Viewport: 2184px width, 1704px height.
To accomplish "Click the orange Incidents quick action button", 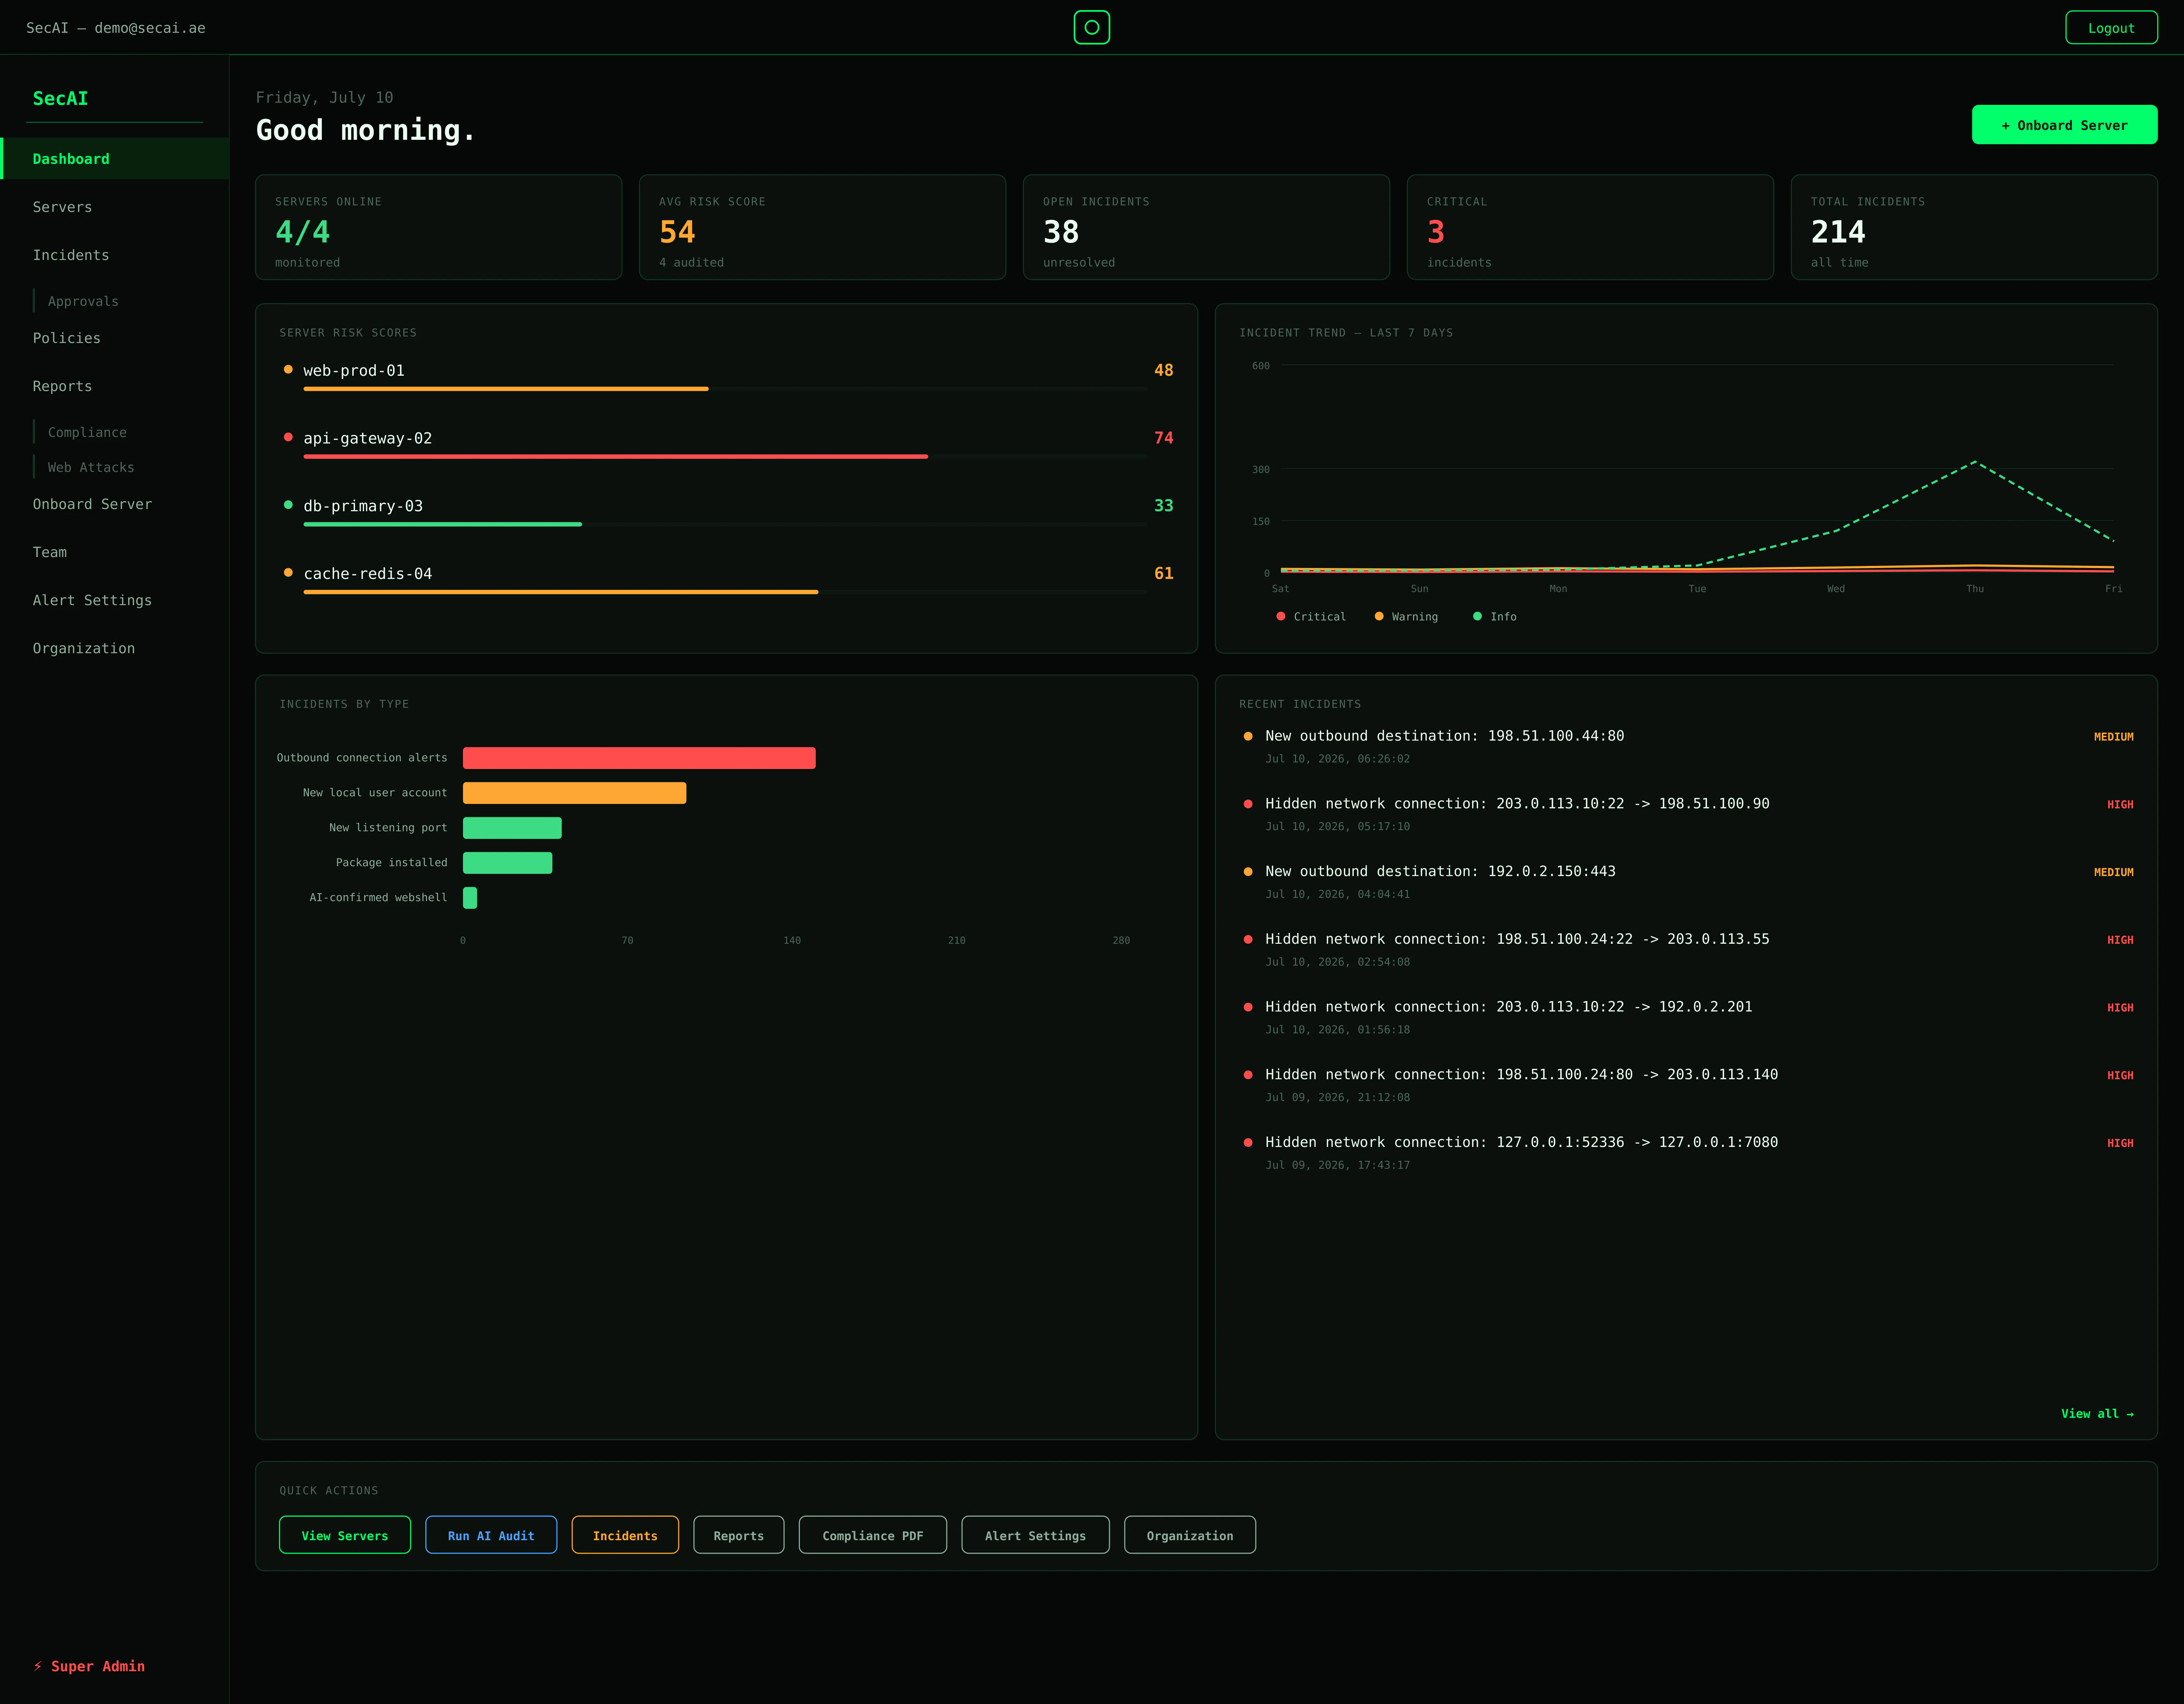I will [625, 1535].
